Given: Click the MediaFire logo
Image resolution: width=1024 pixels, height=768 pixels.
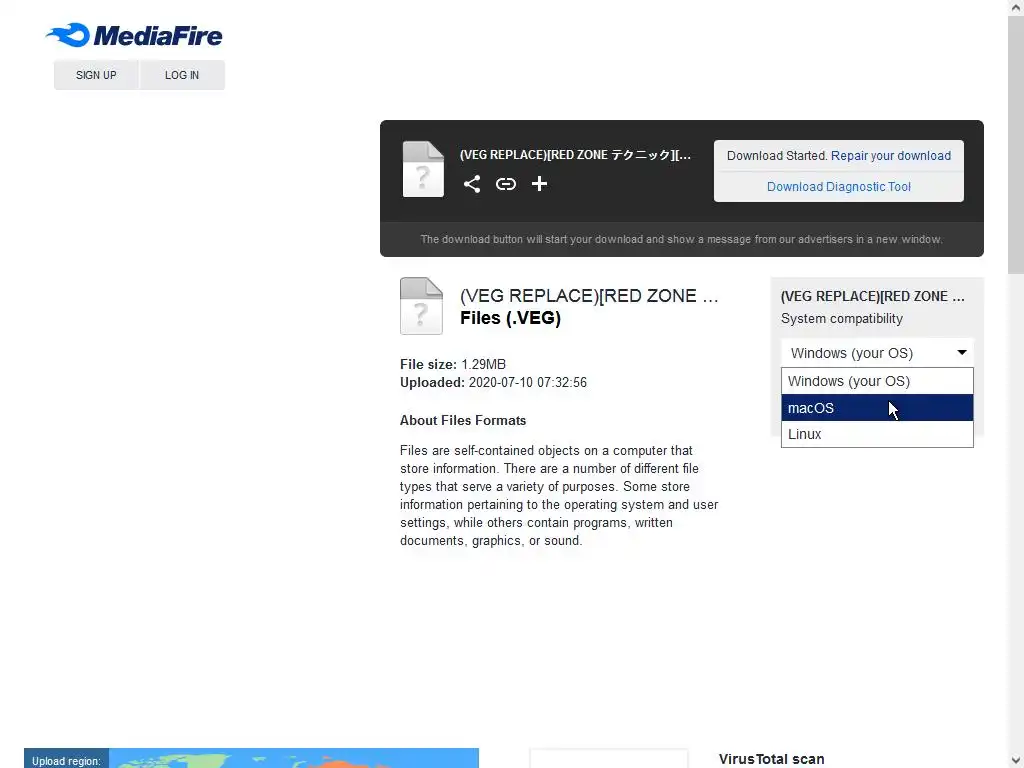Looking at the screenshot, I should [x=134, y=35].
